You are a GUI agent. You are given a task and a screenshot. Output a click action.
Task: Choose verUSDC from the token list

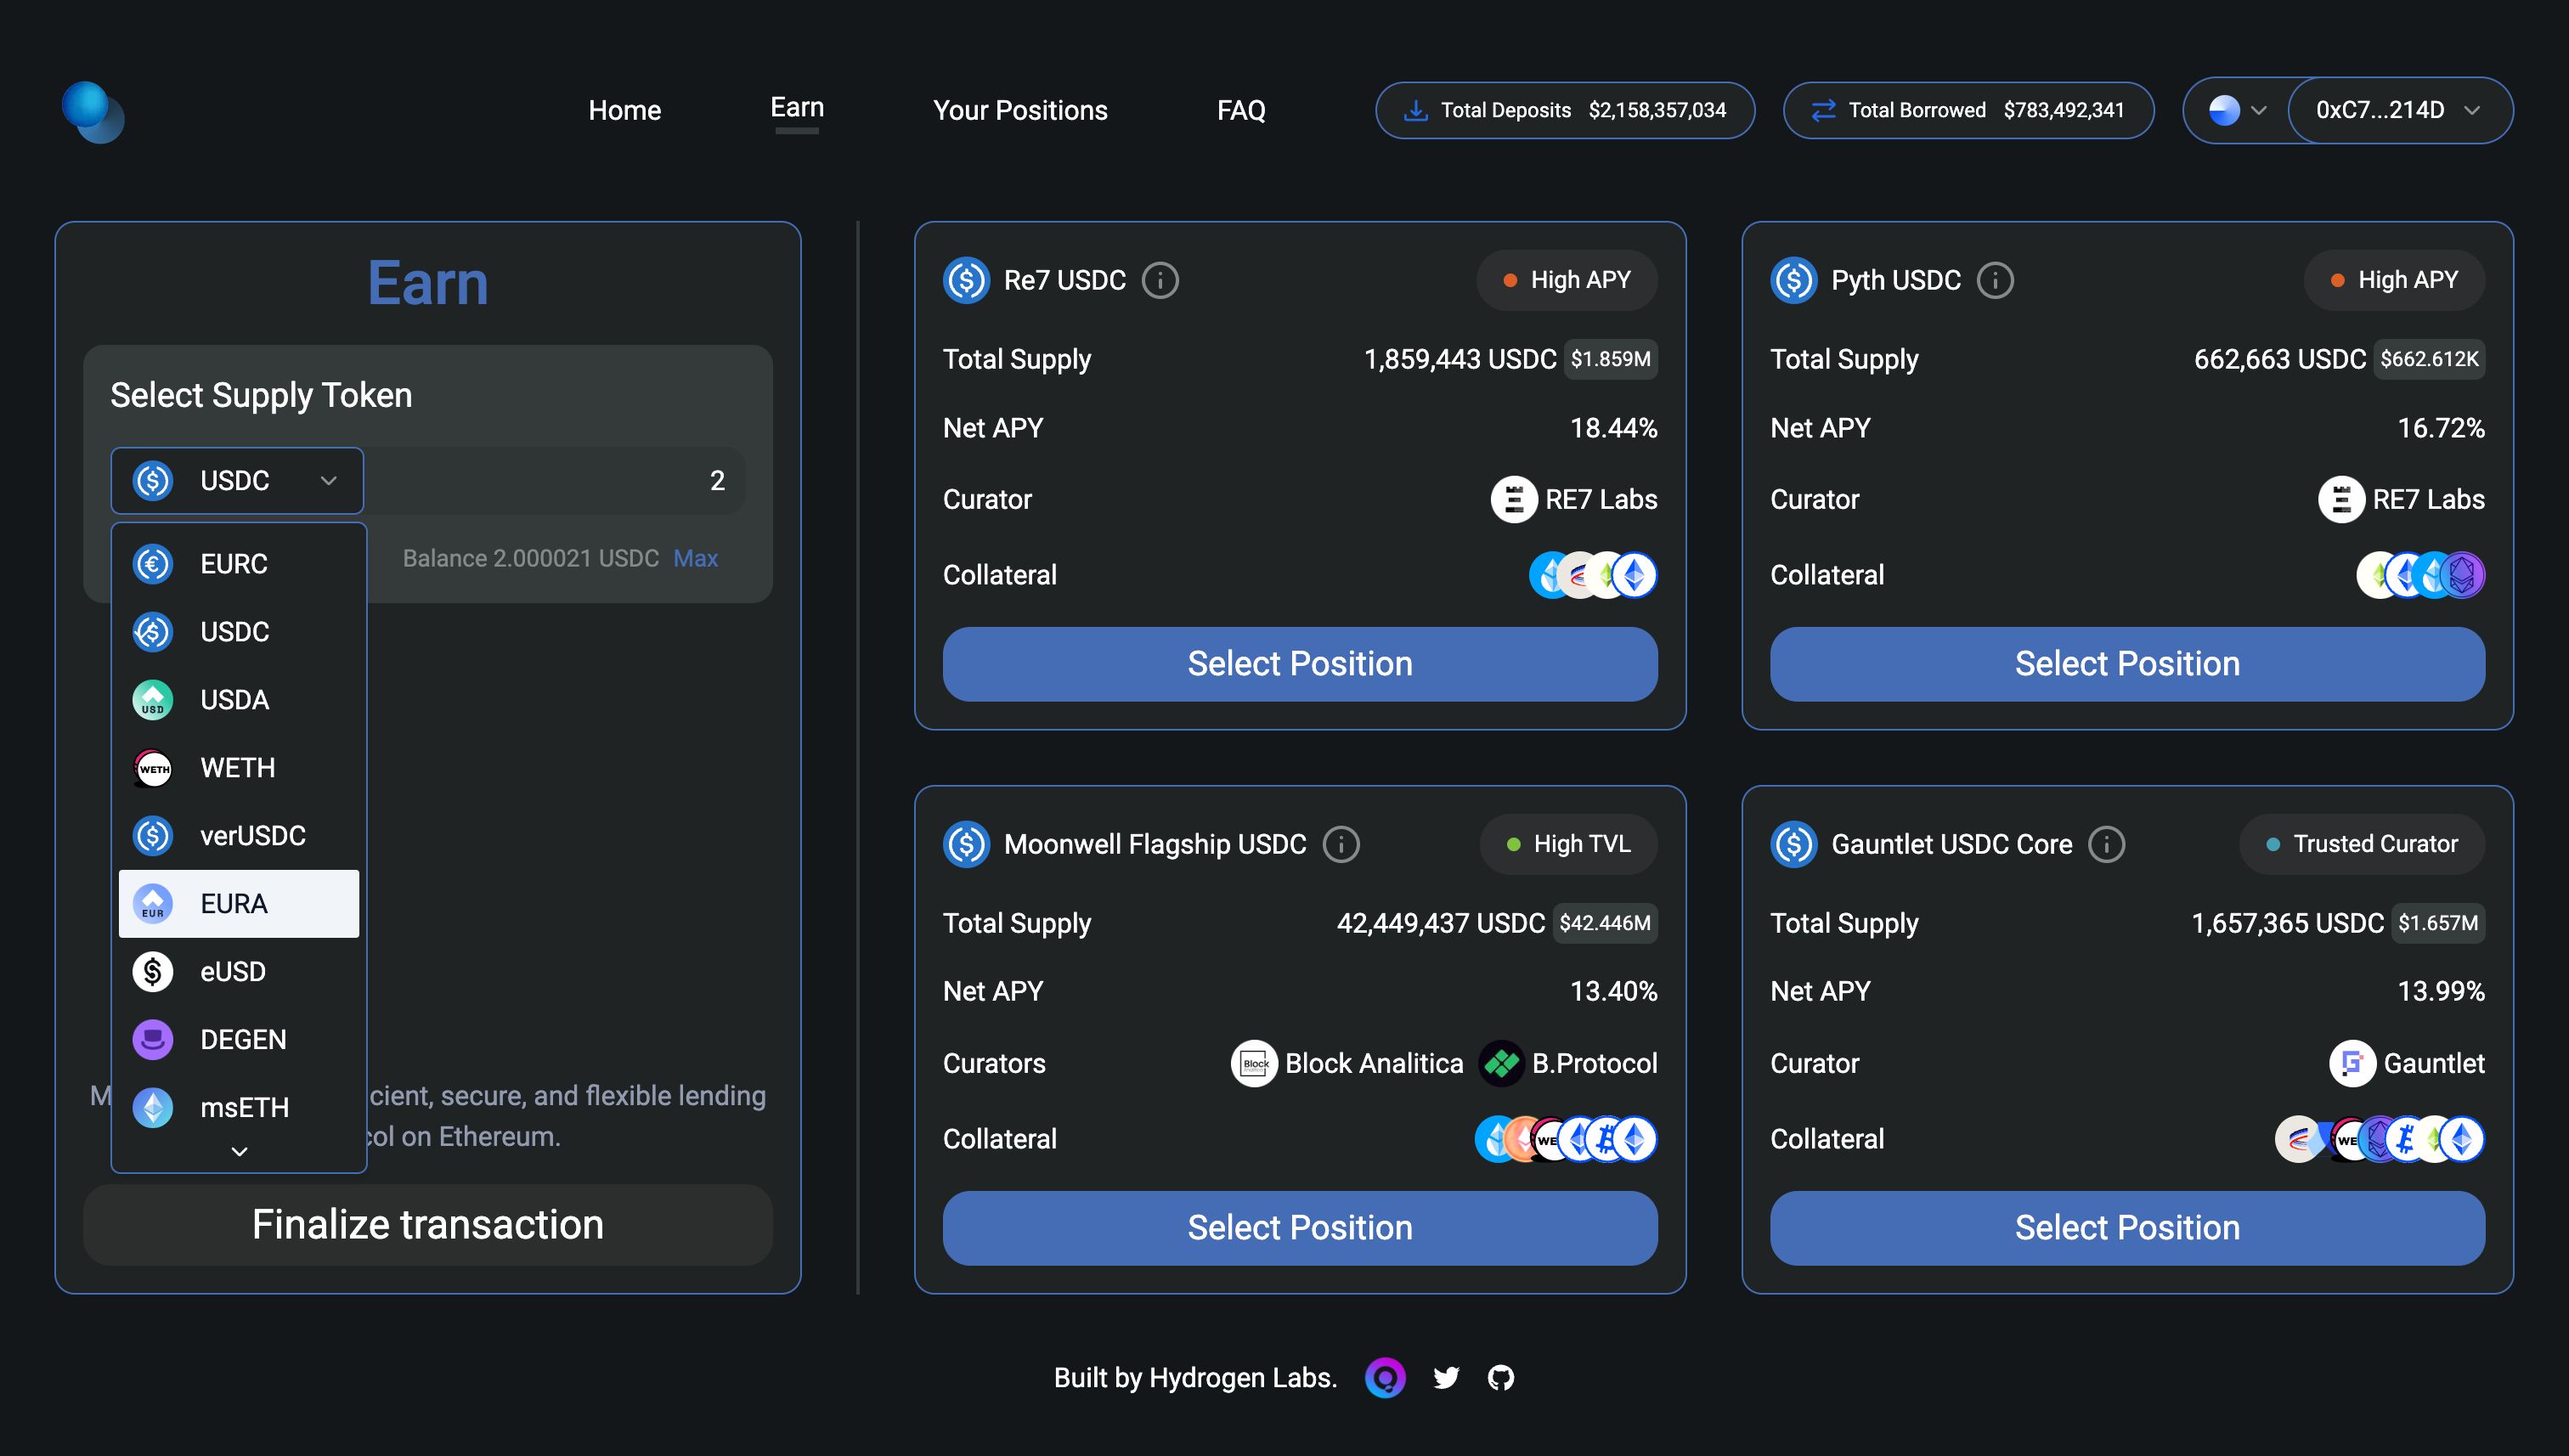click(x=239, y=836)
